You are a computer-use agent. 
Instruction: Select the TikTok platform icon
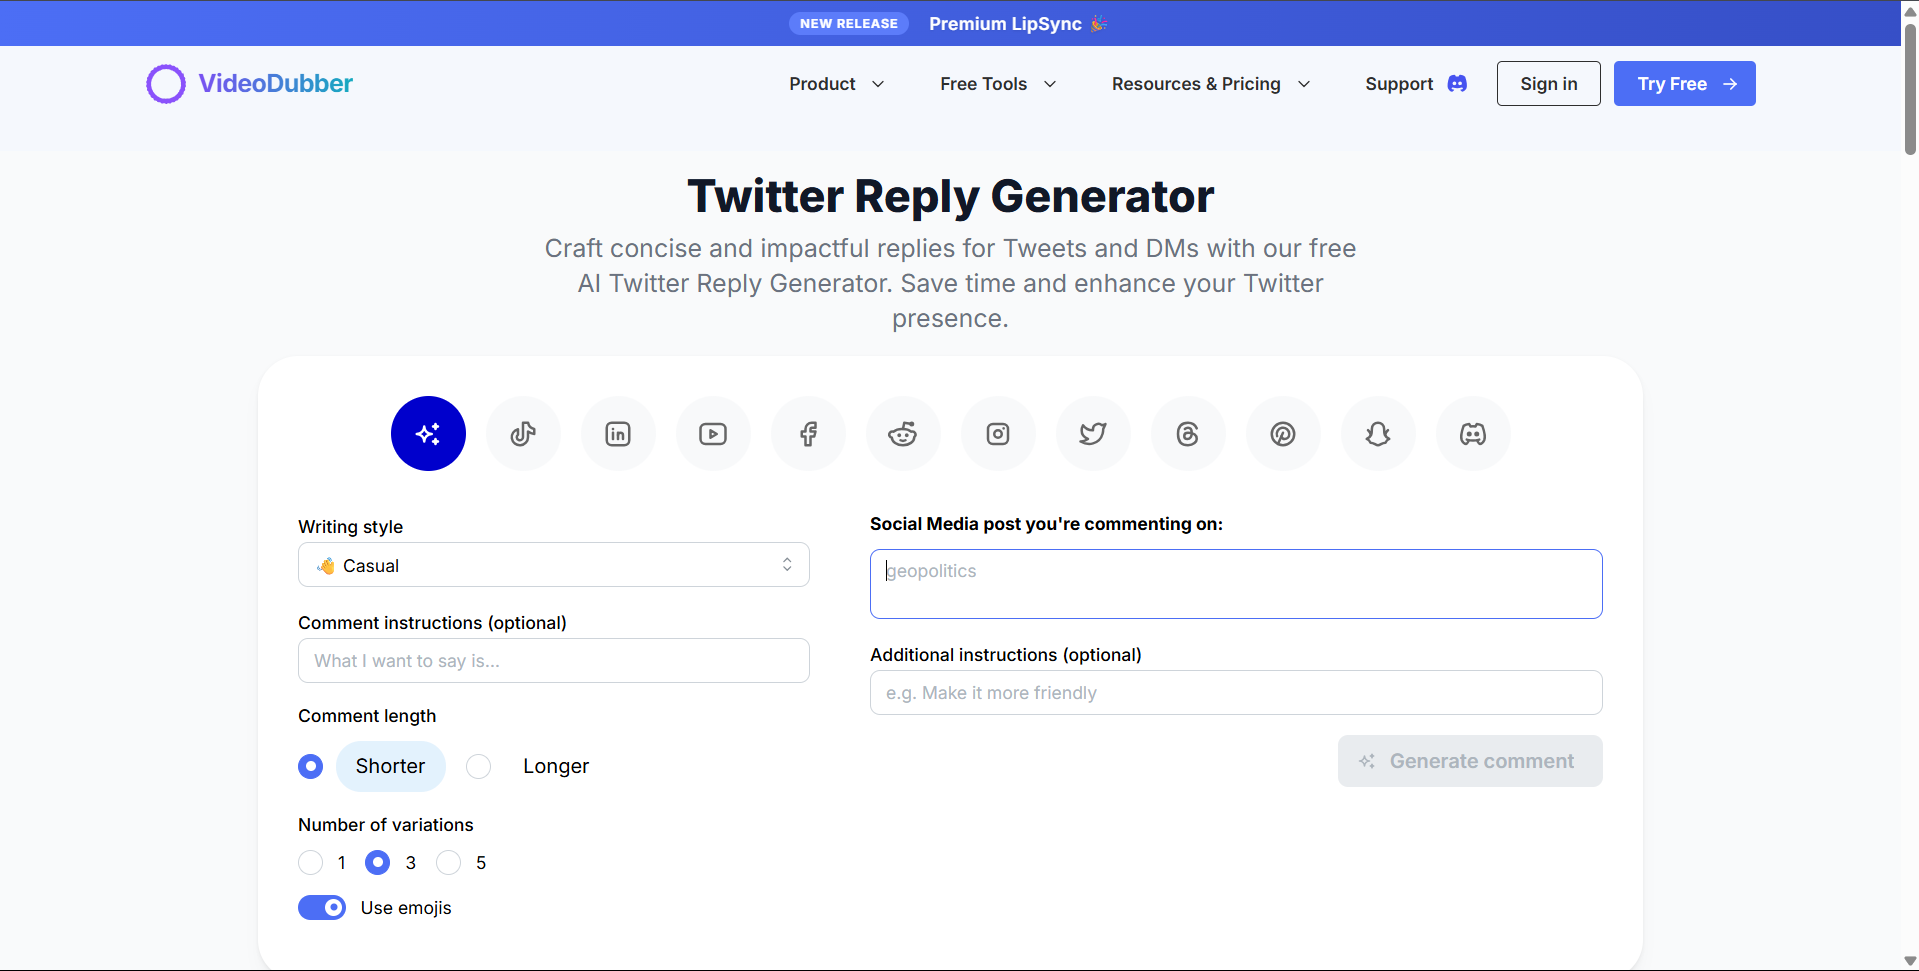point(522,433)
